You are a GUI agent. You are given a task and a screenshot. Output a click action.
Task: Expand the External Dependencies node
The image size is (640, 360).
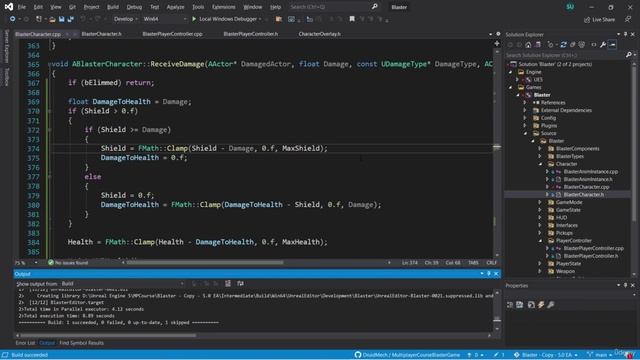[x=525, y=110]
